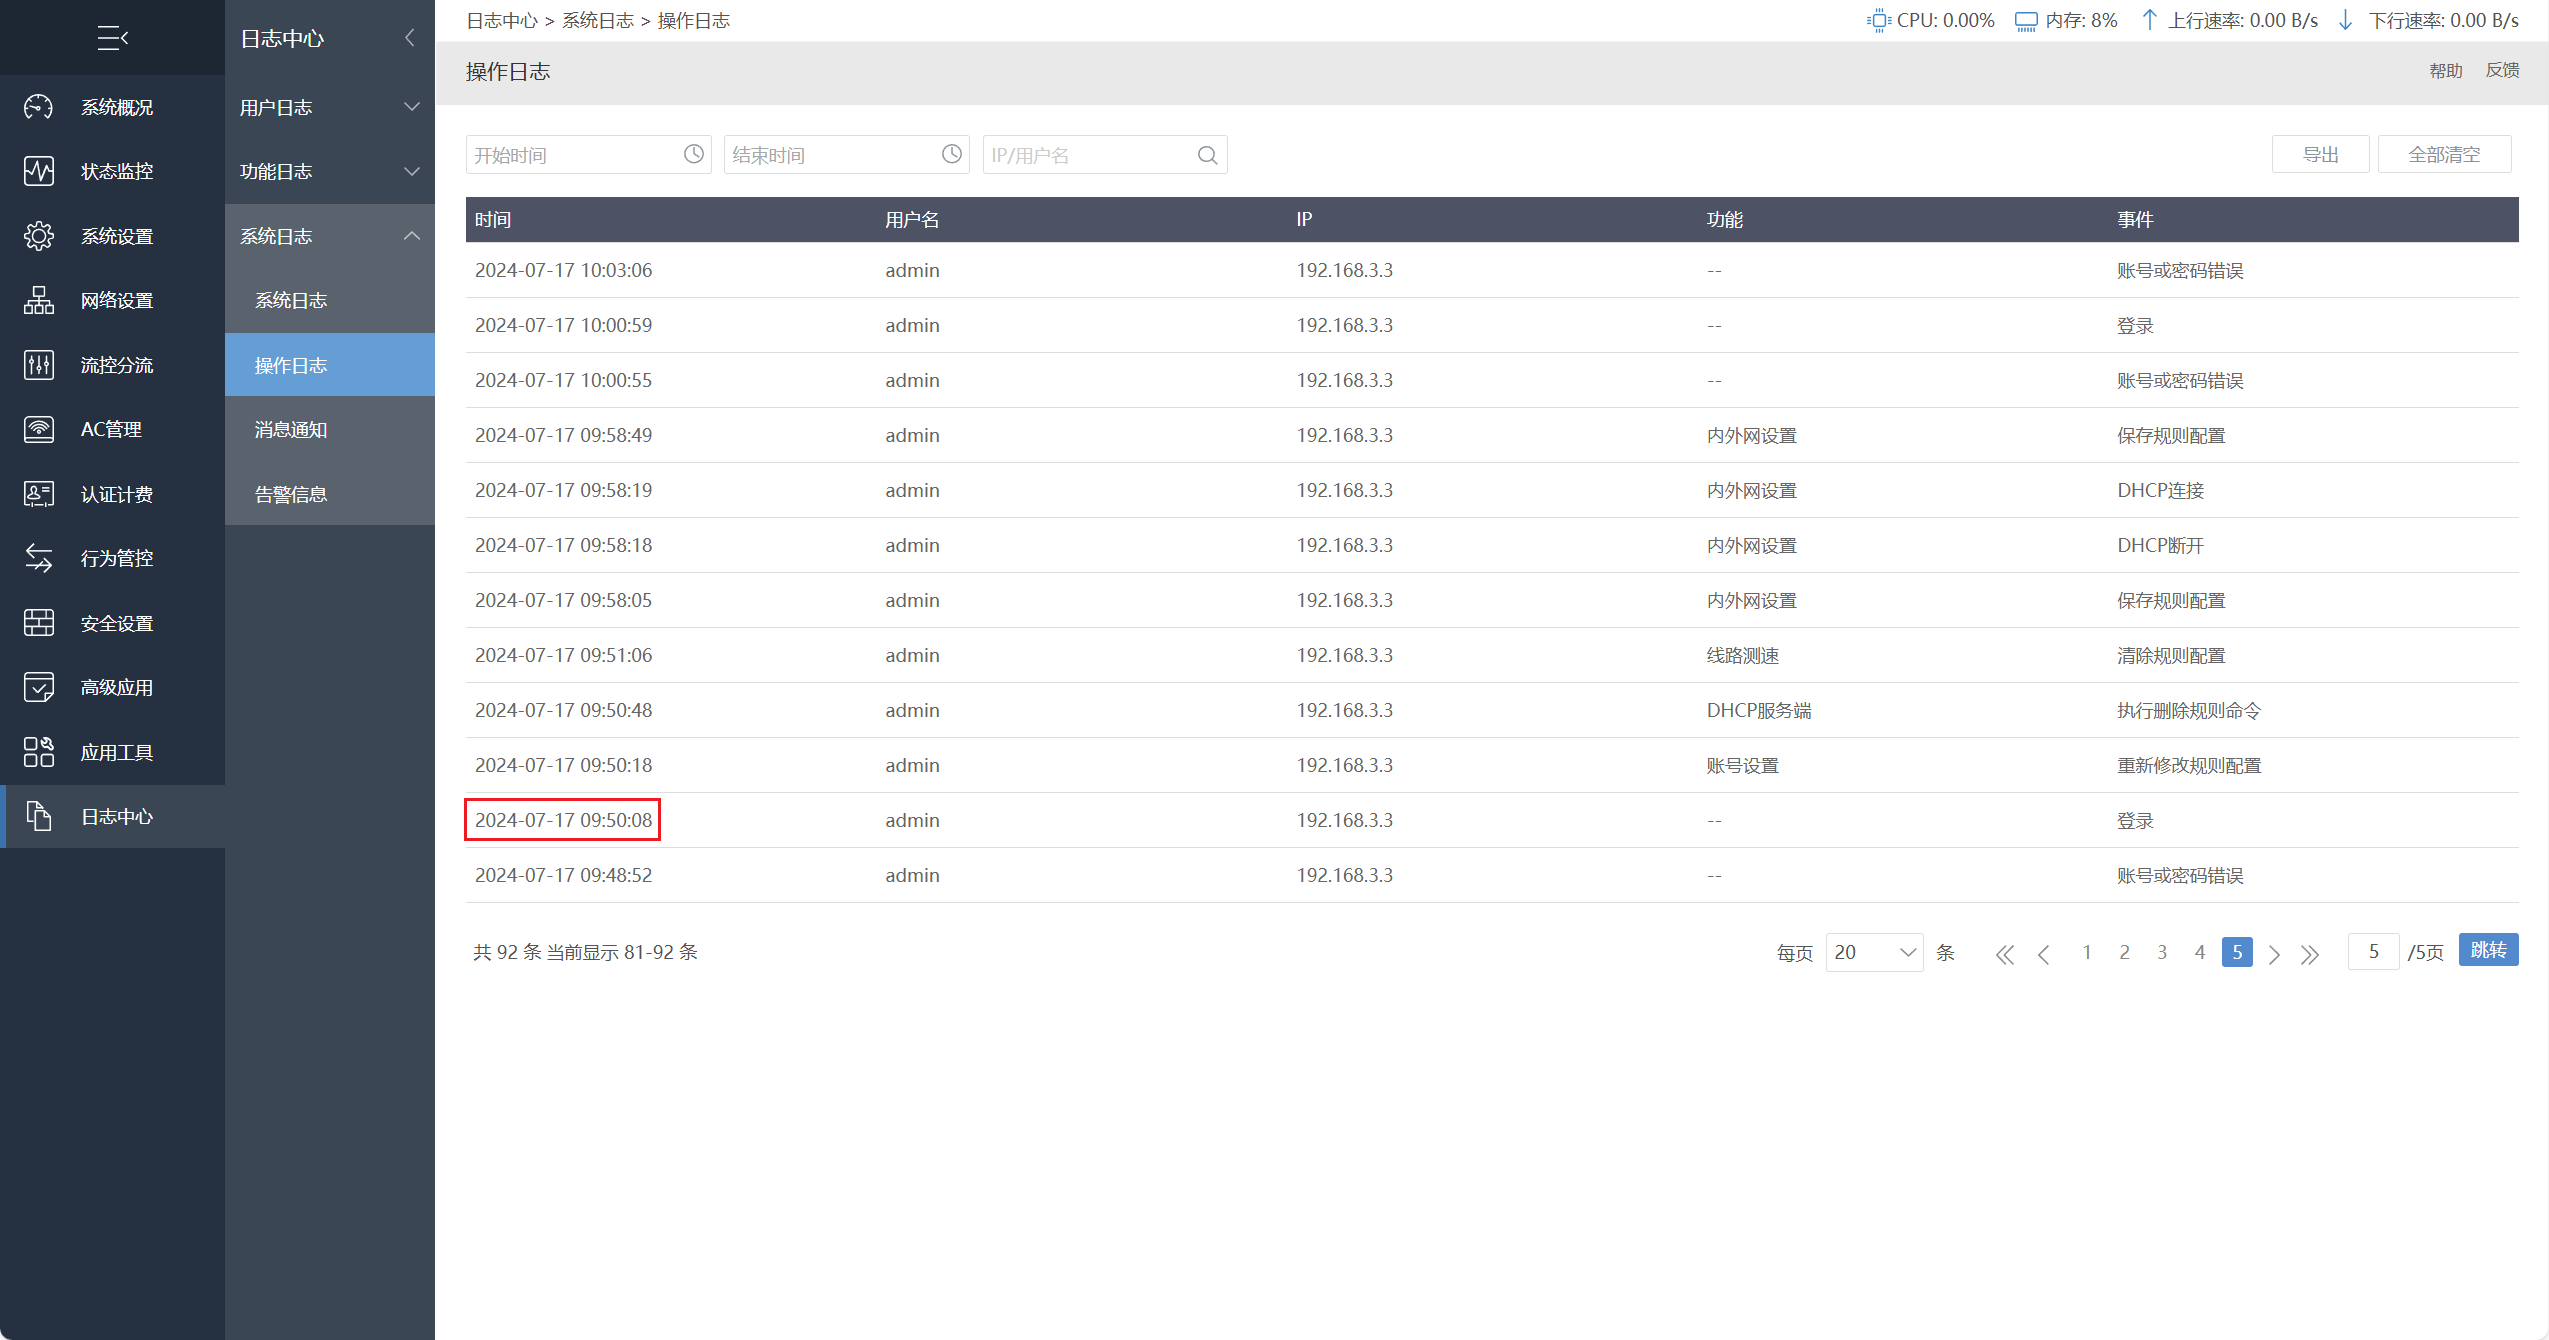The width and height of the screenshot is (2549, 1340).
Task: Expand the 用户日志 section
Action: (x=330, y=107)
